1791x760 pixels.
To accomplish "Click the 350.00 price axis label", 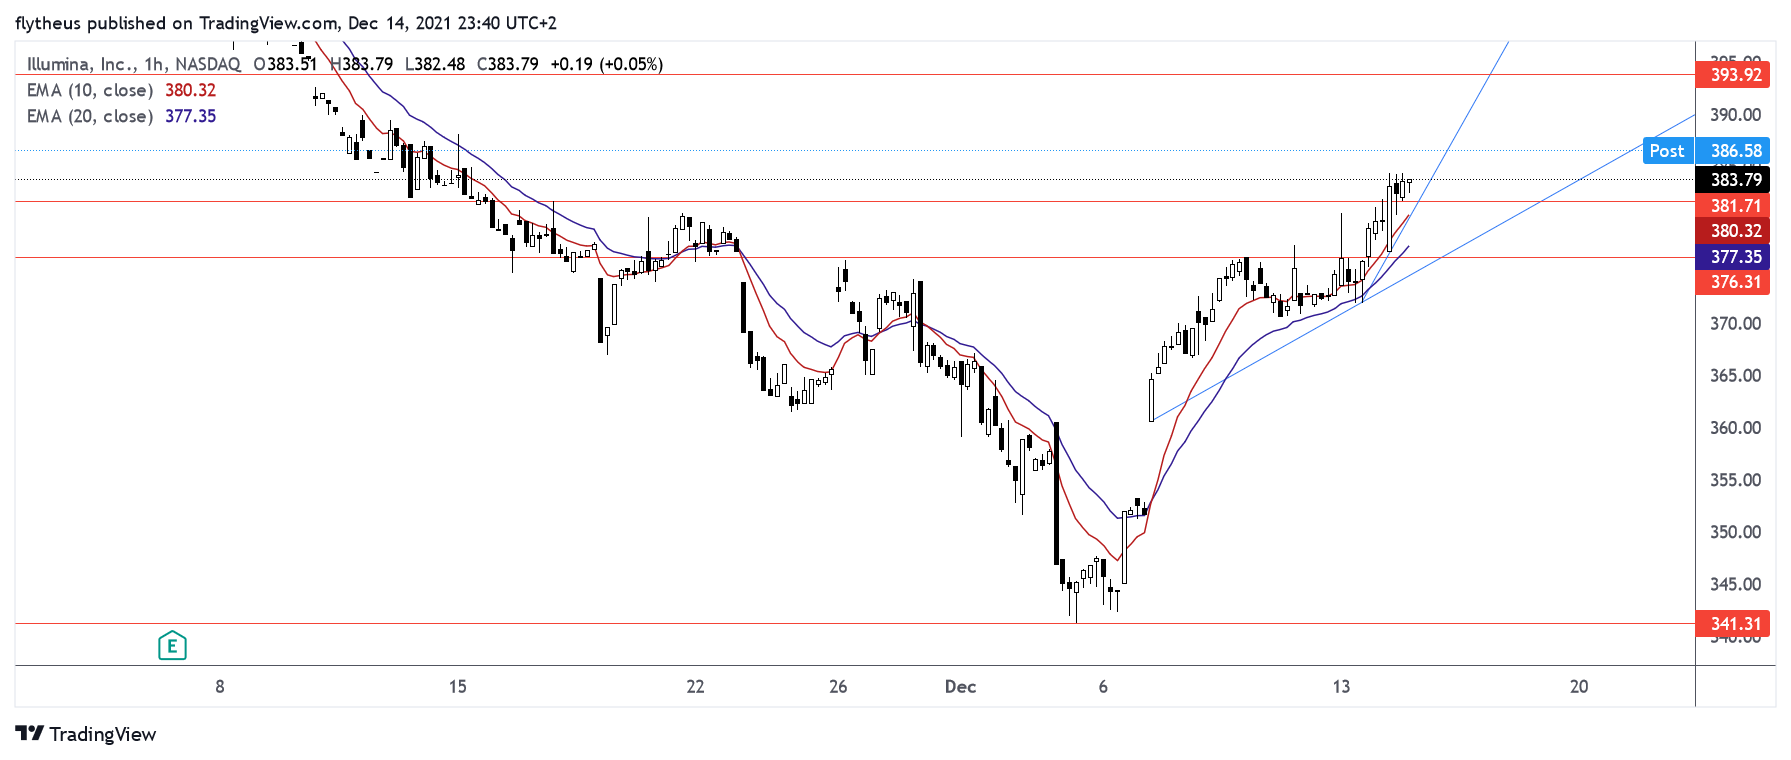I will pyautogui.click(x=1735, y=532).
